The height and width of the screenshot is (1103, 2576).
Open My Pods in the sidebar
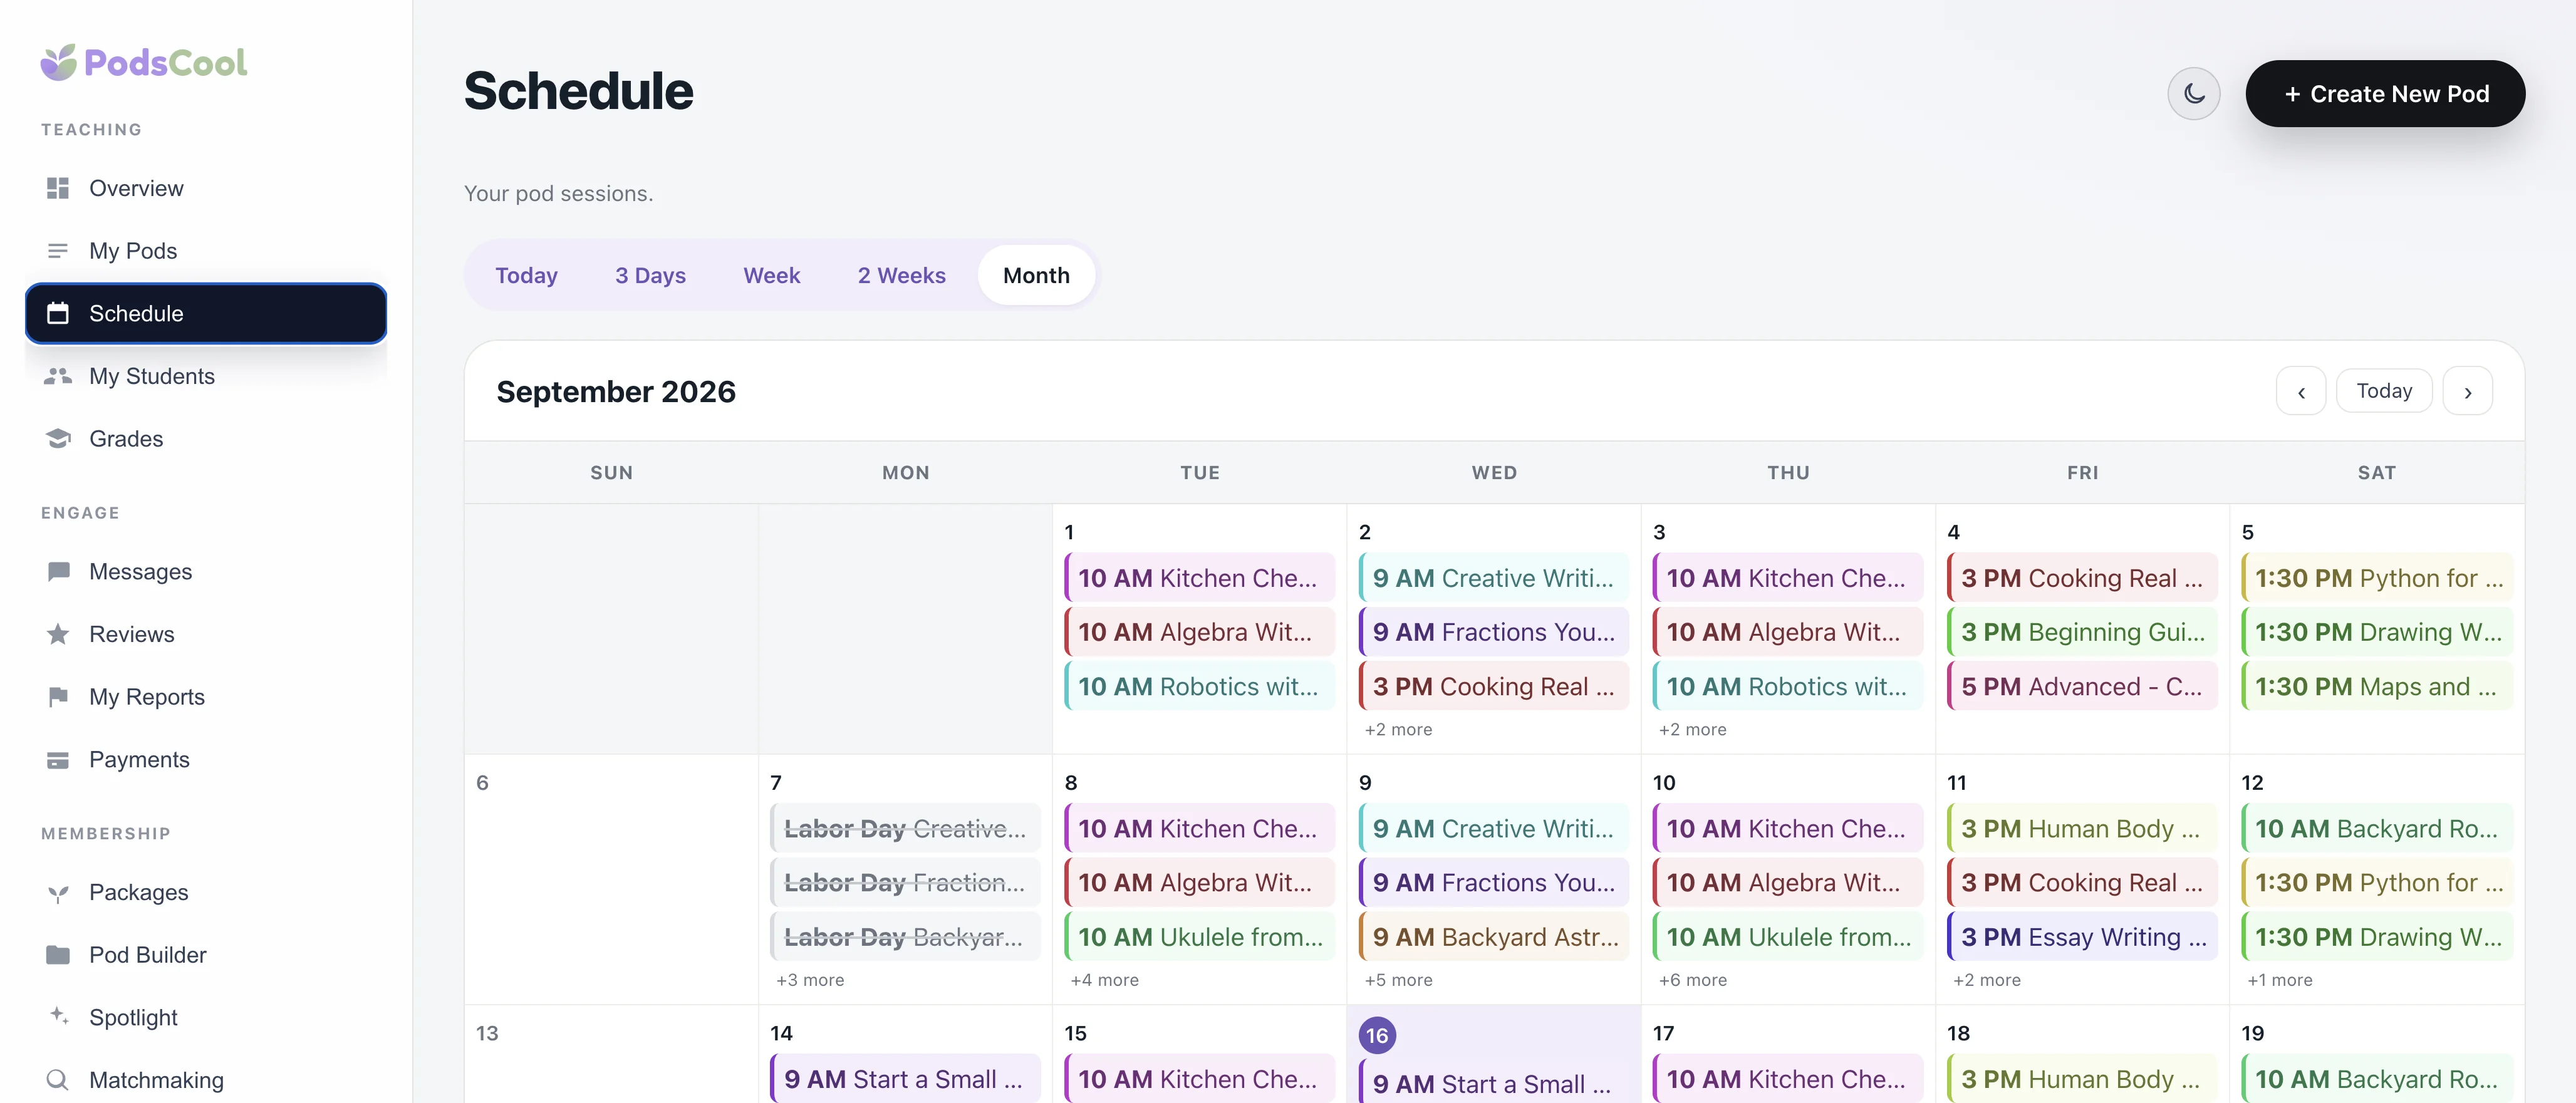pyautogui.click(x=206, y=251)
